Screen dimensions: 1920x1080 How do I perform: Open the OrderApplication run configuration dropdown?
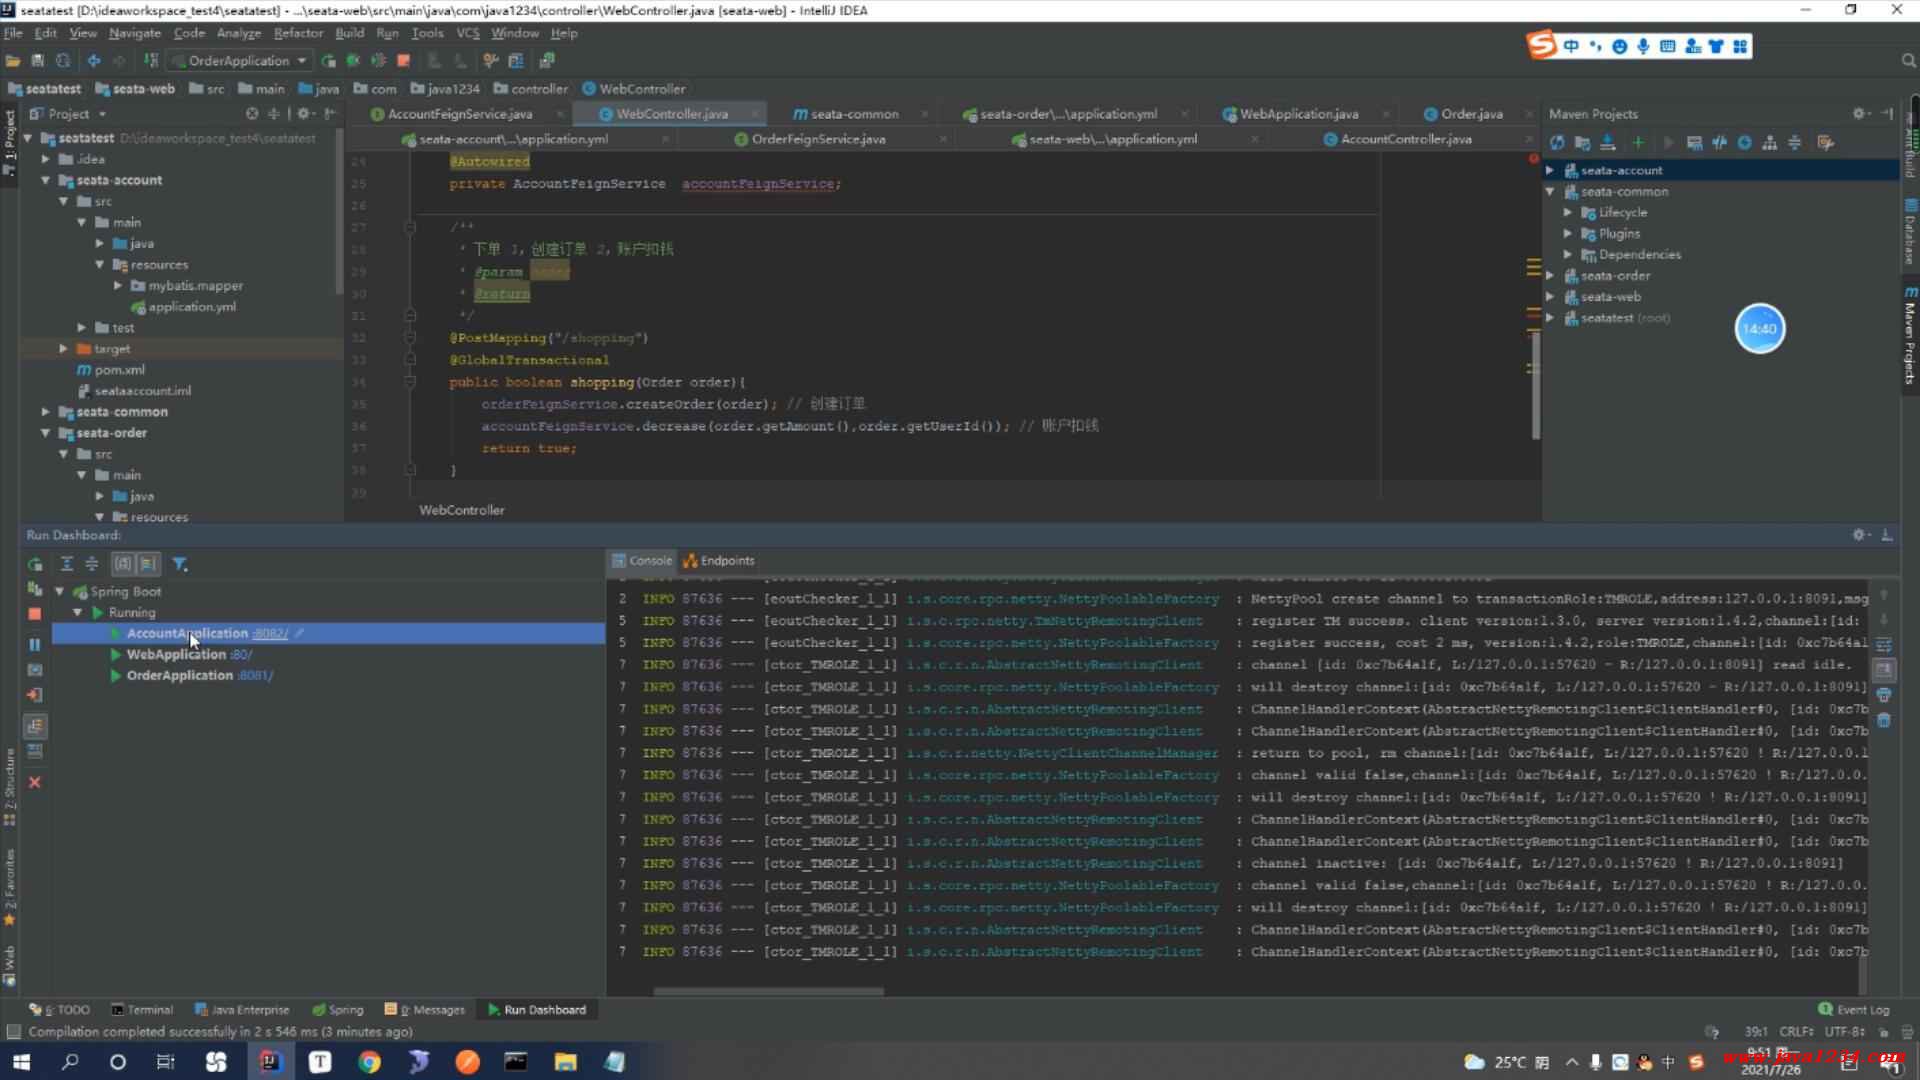pyautogui.click(x=248, y=61)
